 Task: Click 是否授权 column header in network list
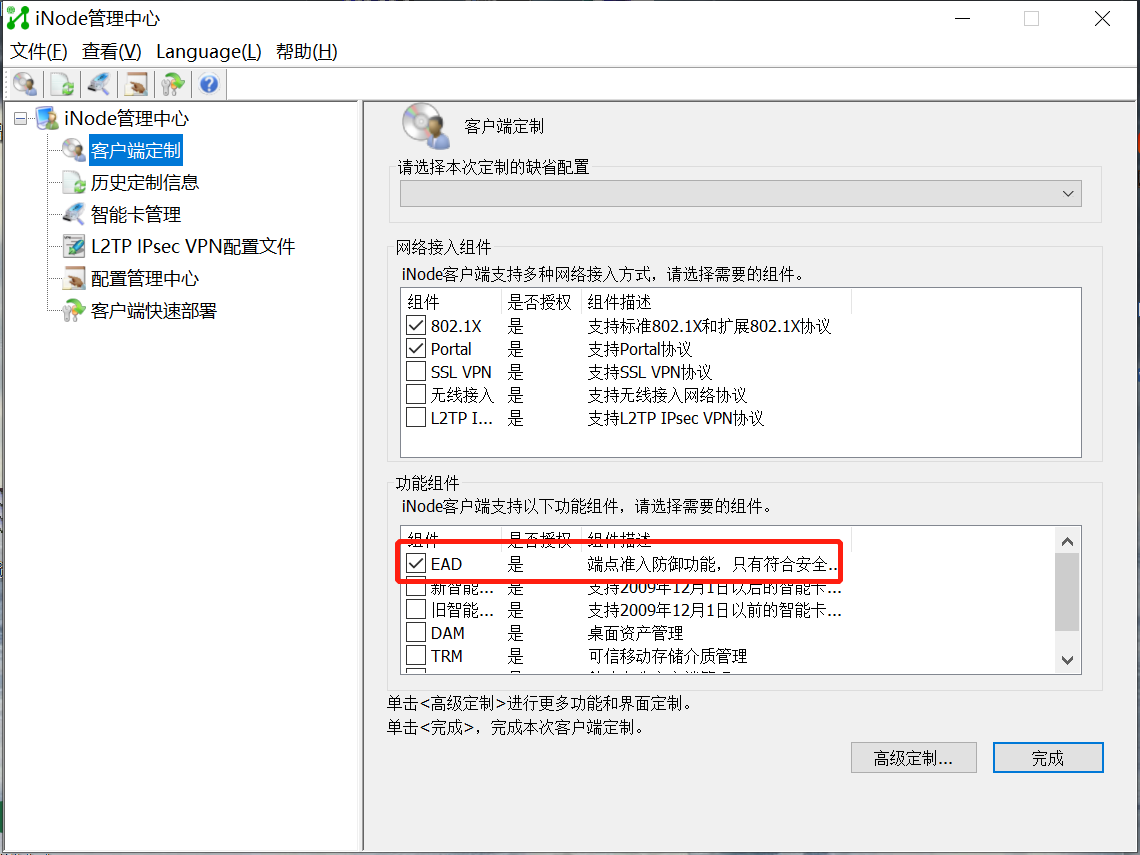[541, 302]
